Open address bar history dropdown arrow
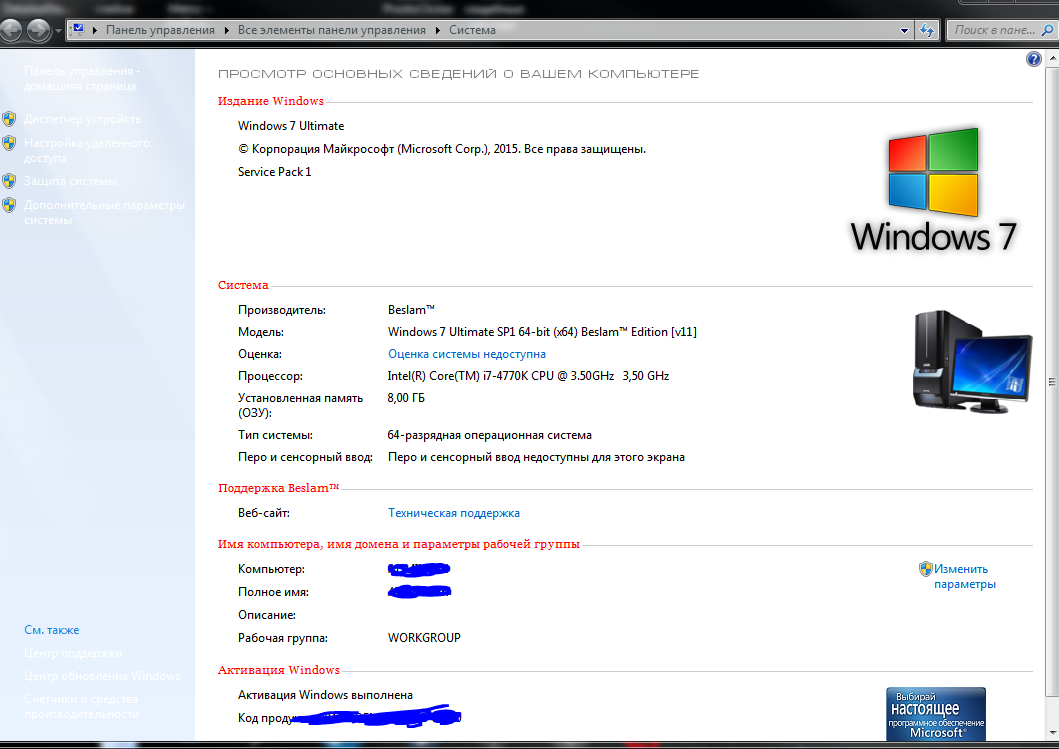 904,30
